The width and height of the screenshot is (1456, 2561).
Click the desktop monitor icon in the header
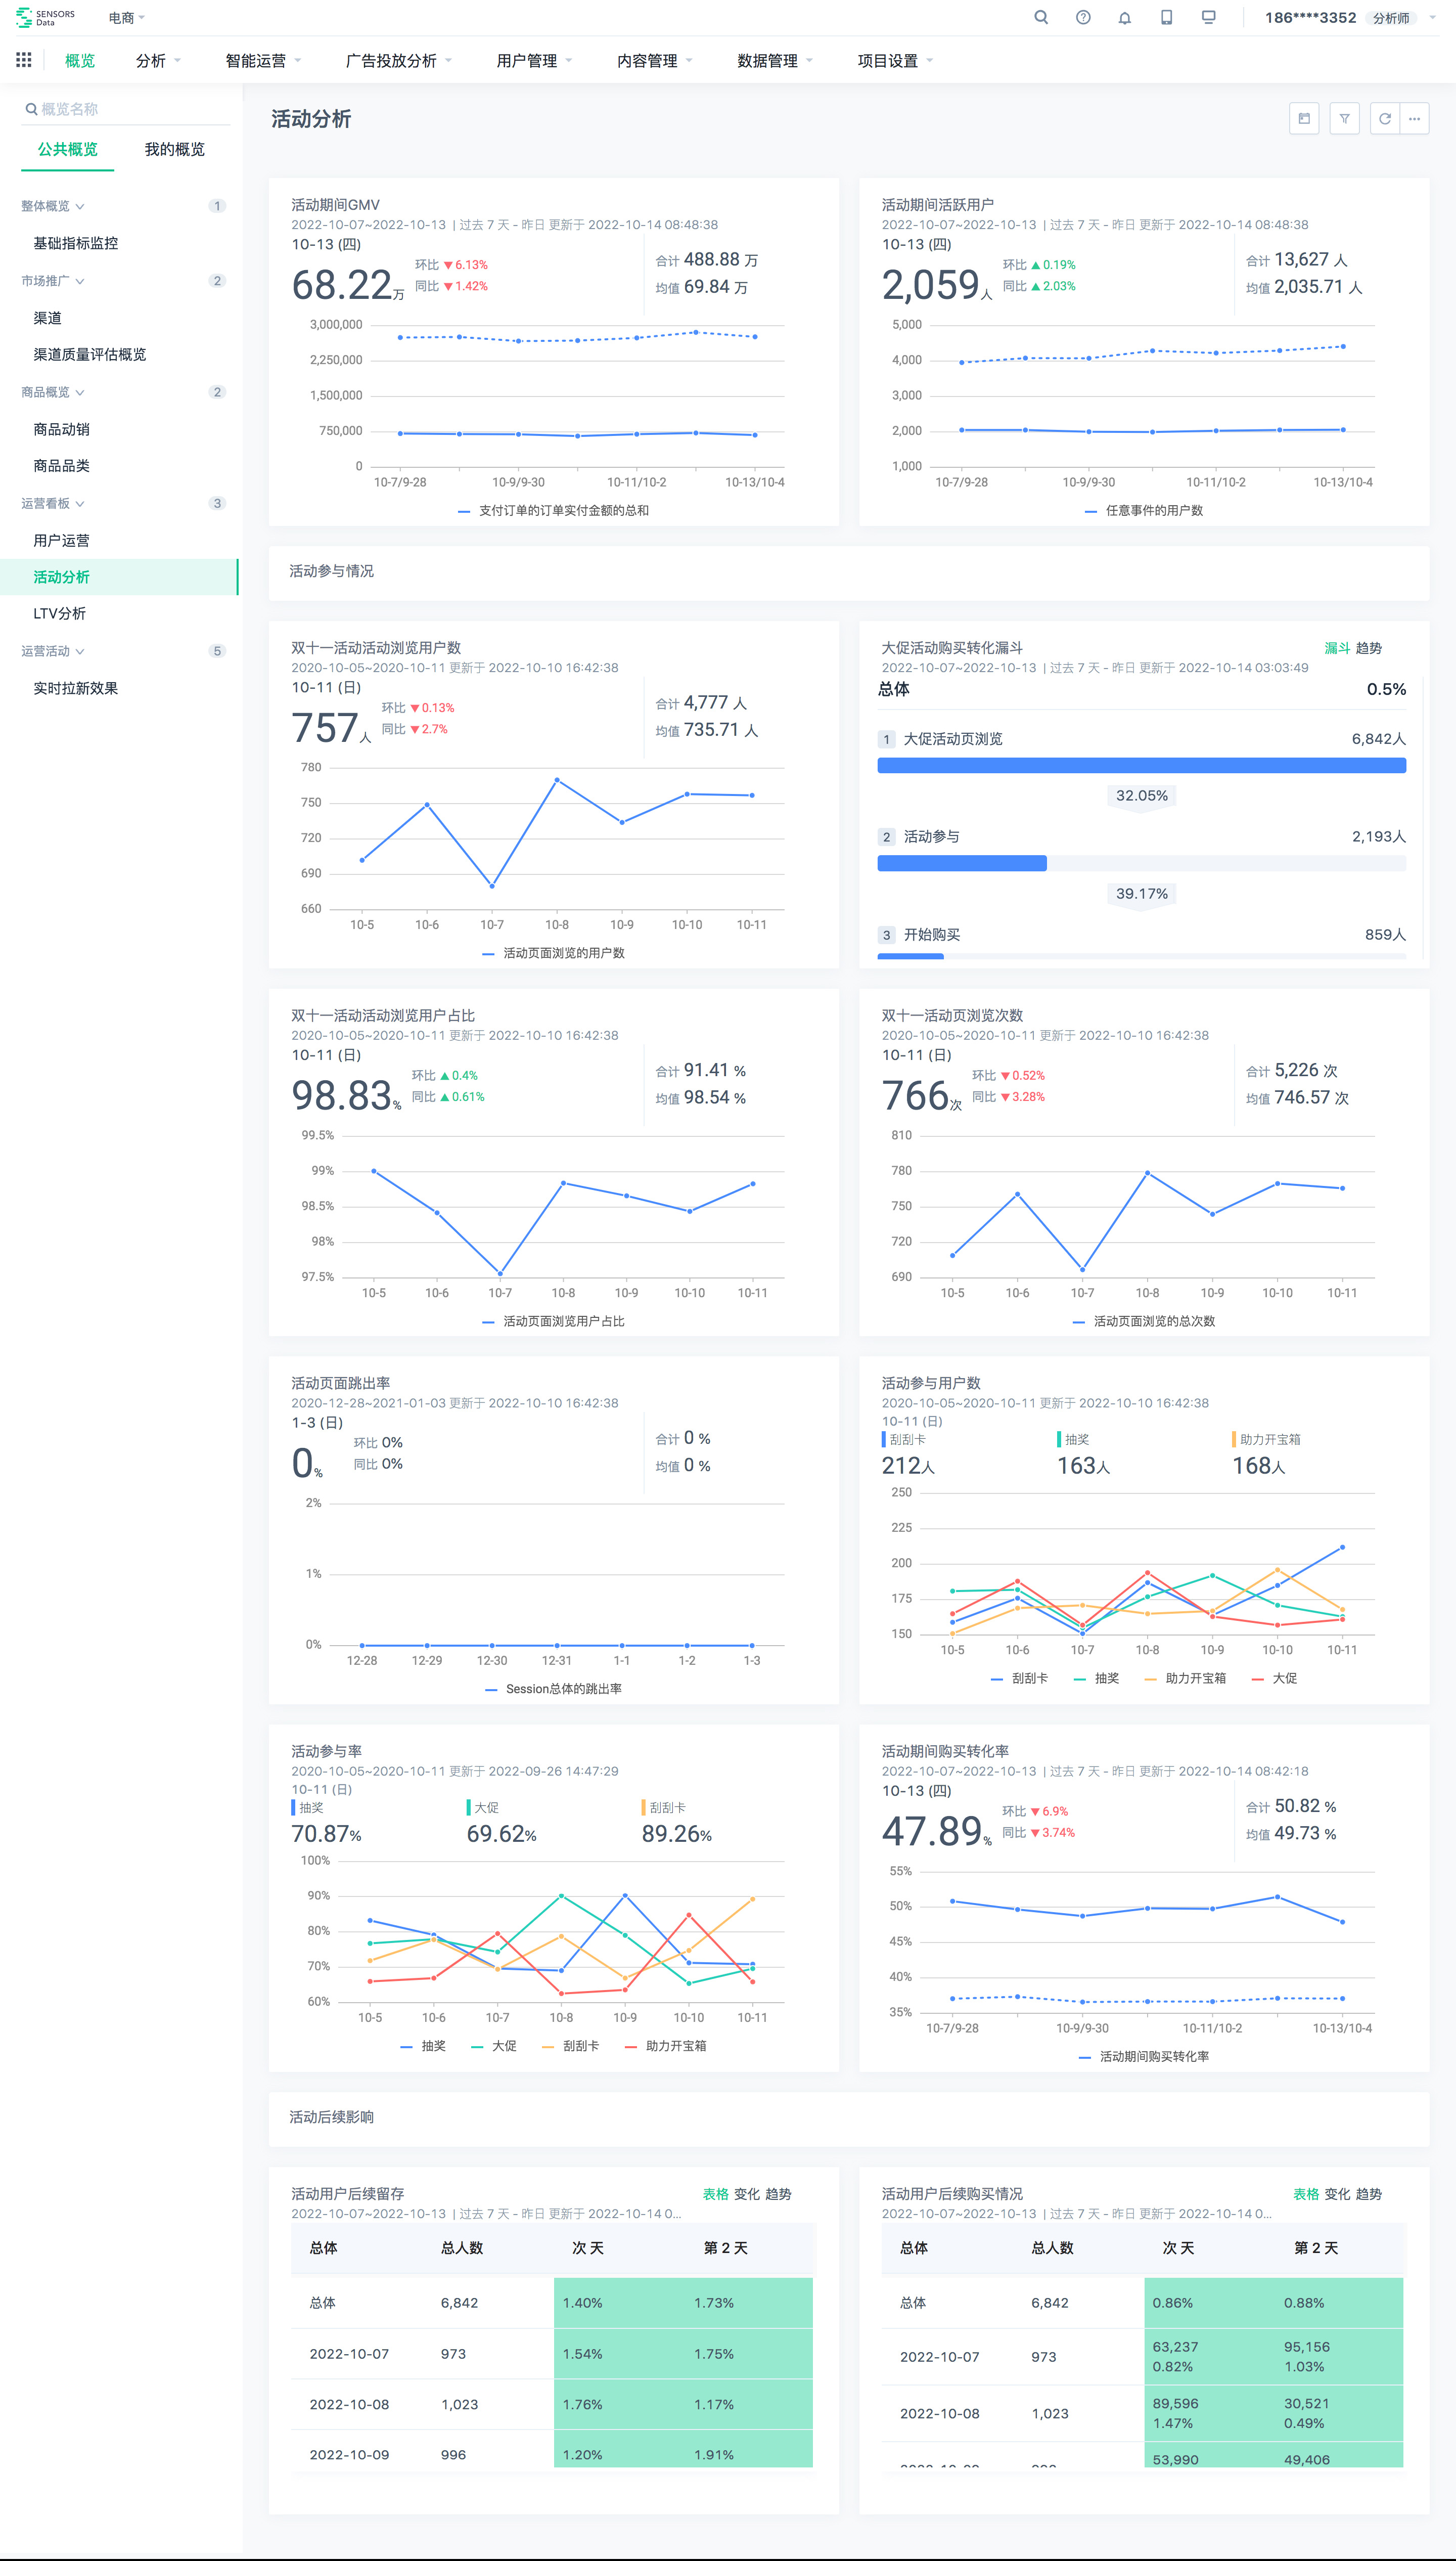click(1209, 17)
